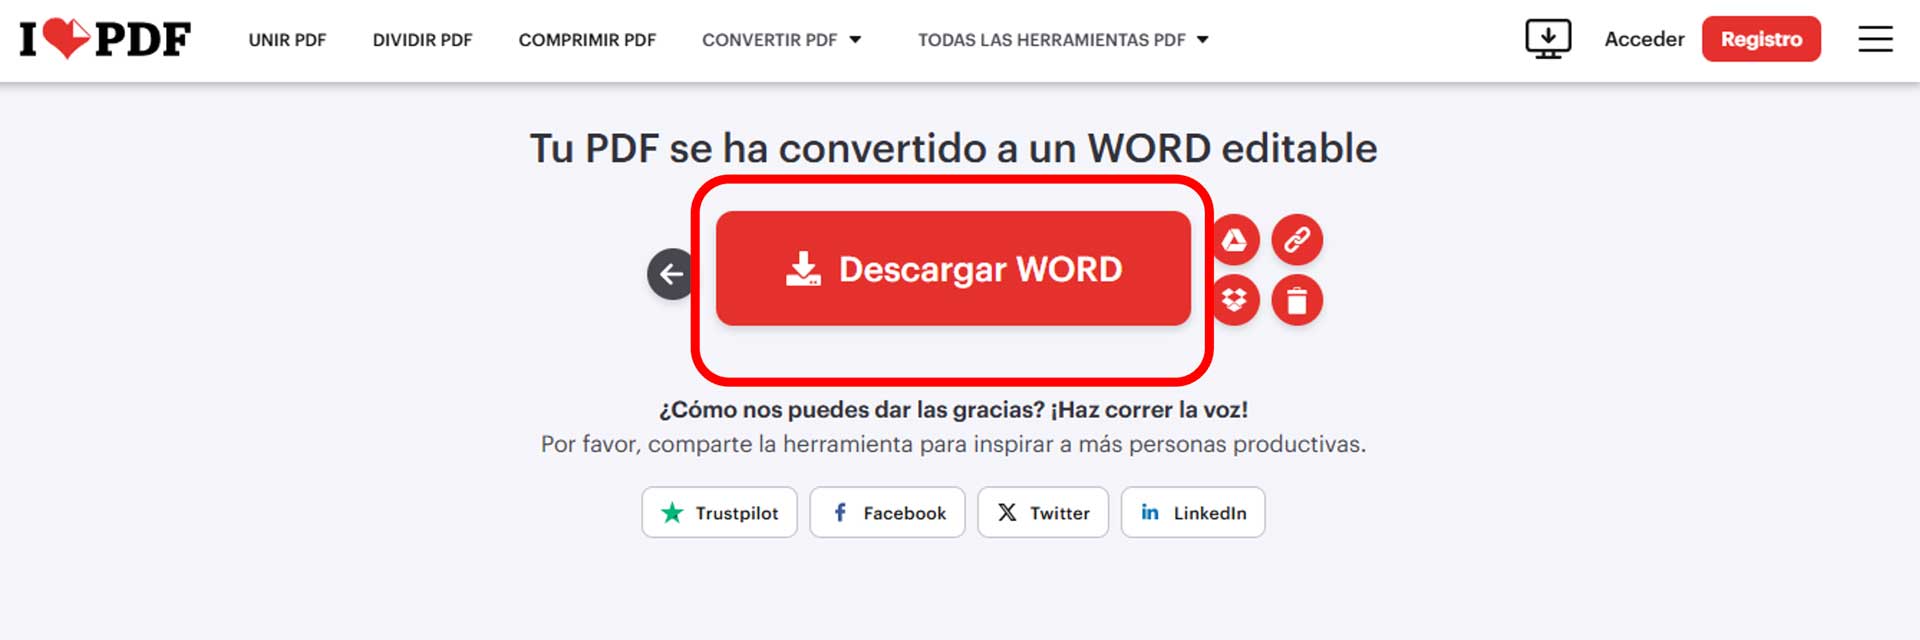The image size is (1920, 640).
Task: Share on Twitter
Action: tap(1043, 512)
